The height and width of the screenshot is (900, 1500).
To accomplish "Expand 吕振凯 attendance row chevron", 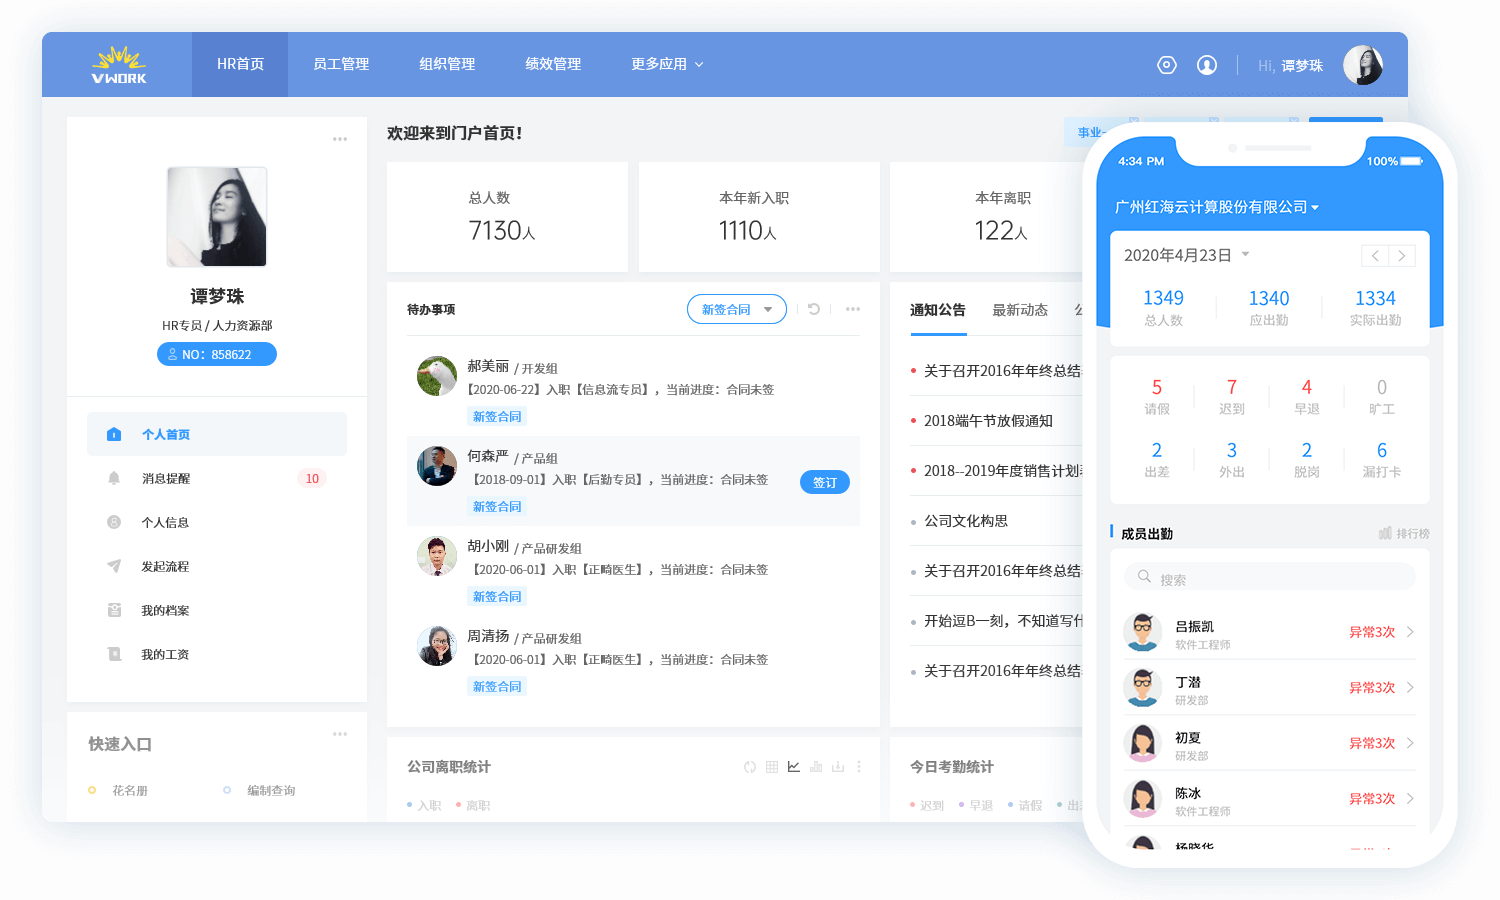I will point(1410,632).
